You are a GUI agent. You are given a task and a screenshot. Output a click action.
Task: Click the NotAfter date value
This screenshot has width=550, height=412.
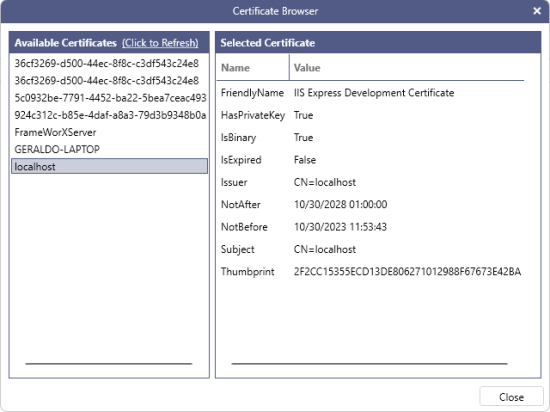[x=340, y=204]
